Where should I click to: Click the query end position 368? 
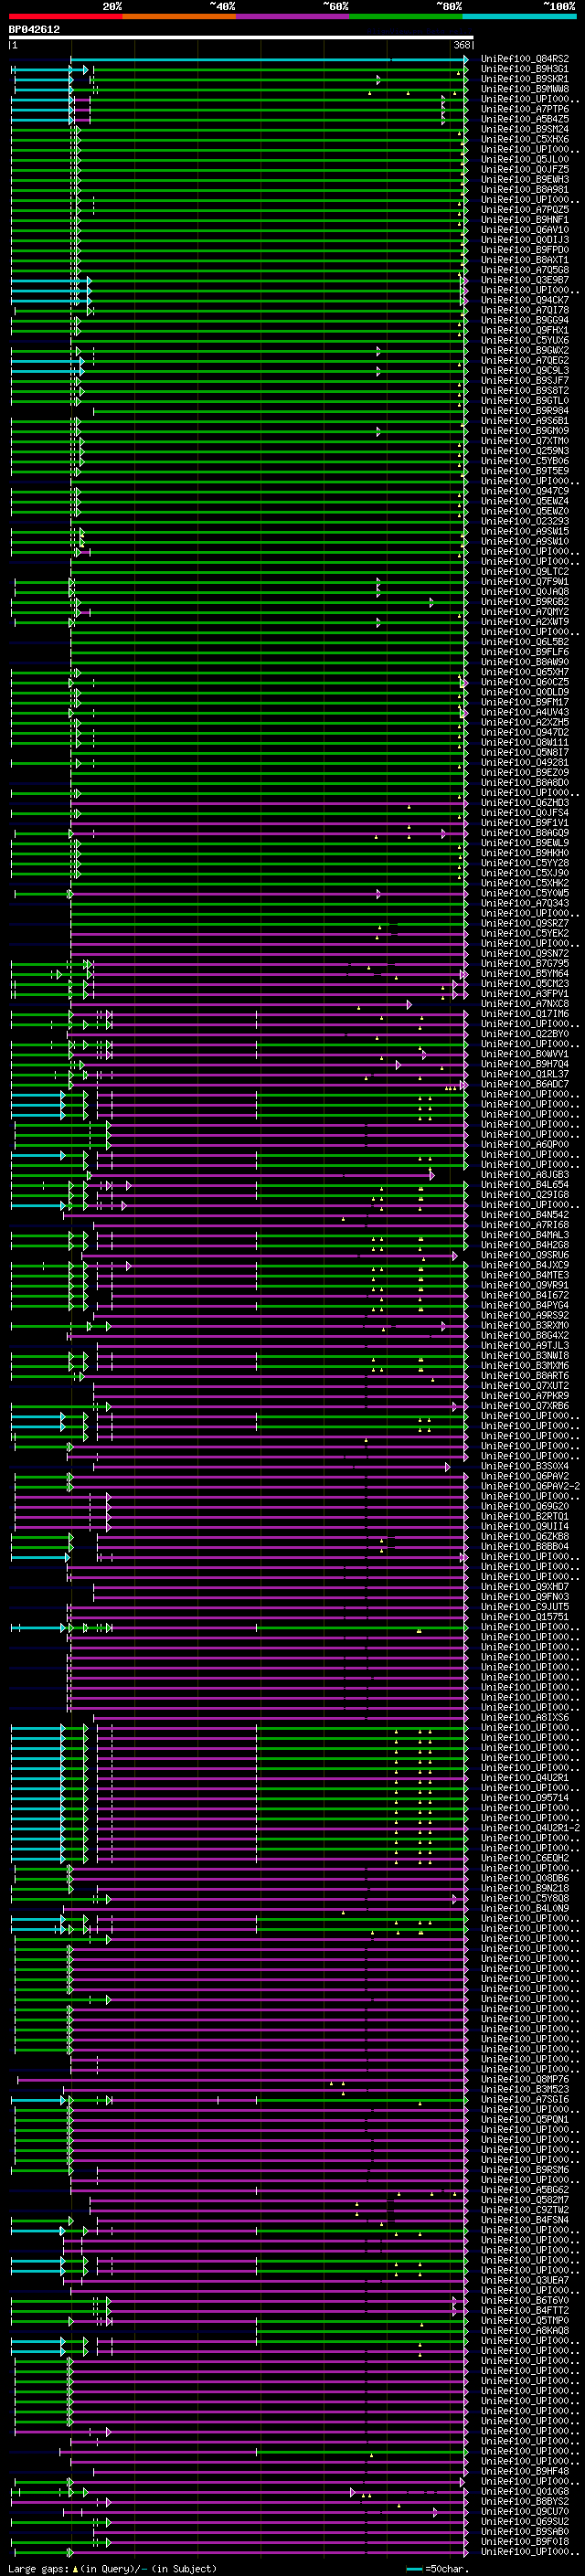click(462, 45)
